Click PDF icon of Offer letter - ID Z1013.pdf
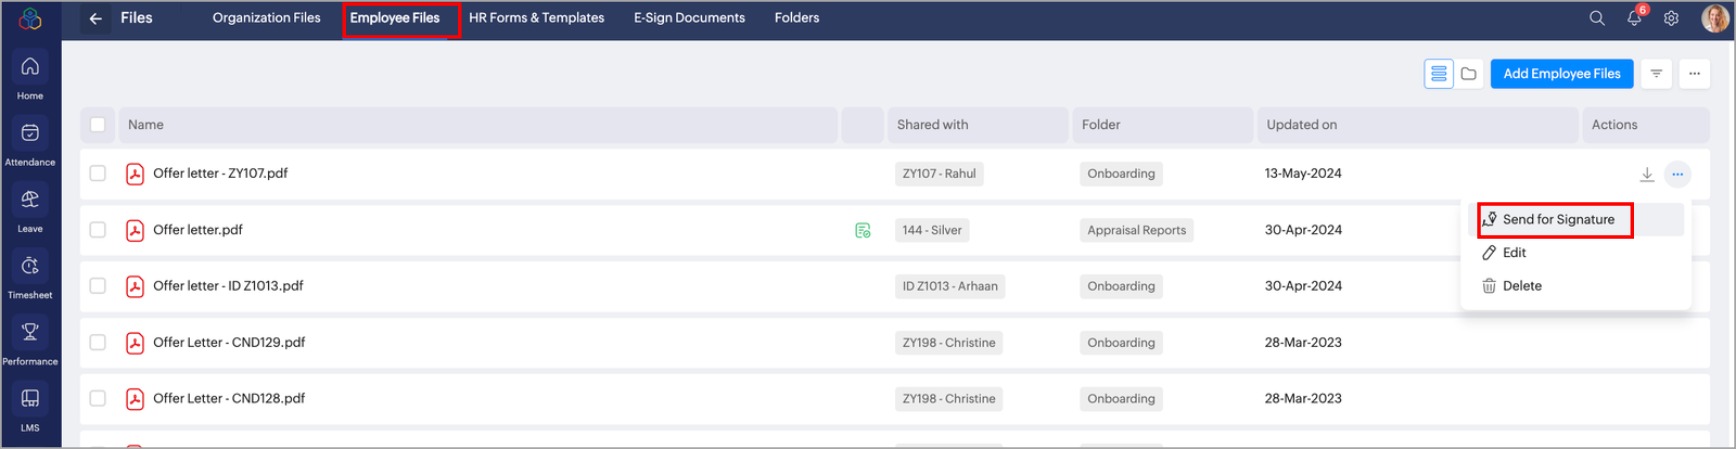1736x449 pixels. pyautogui.click(x=135, y=286)
